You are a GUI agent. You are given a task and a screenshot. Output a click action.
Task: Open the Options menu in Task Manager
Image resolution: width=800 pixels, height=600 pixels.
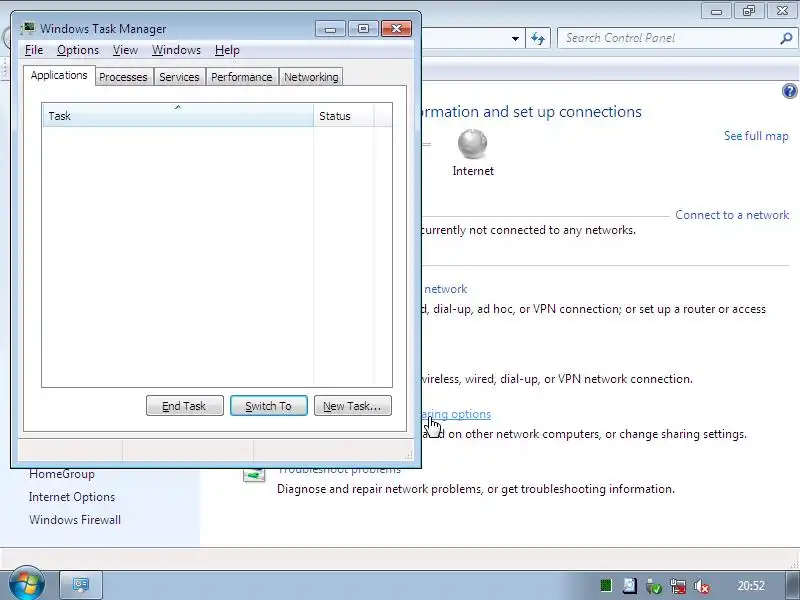[x=78, y=50]
